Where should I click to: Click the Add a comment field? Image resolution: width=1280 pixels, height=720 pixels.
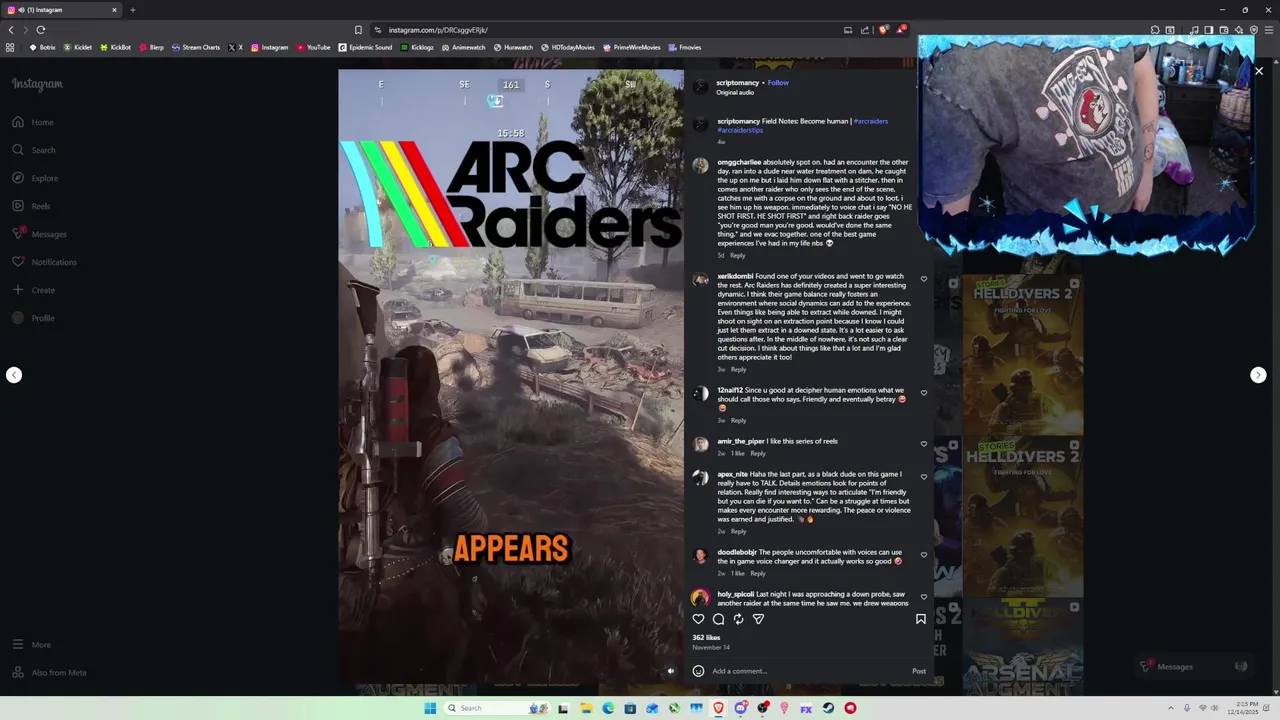pos(808,671)
